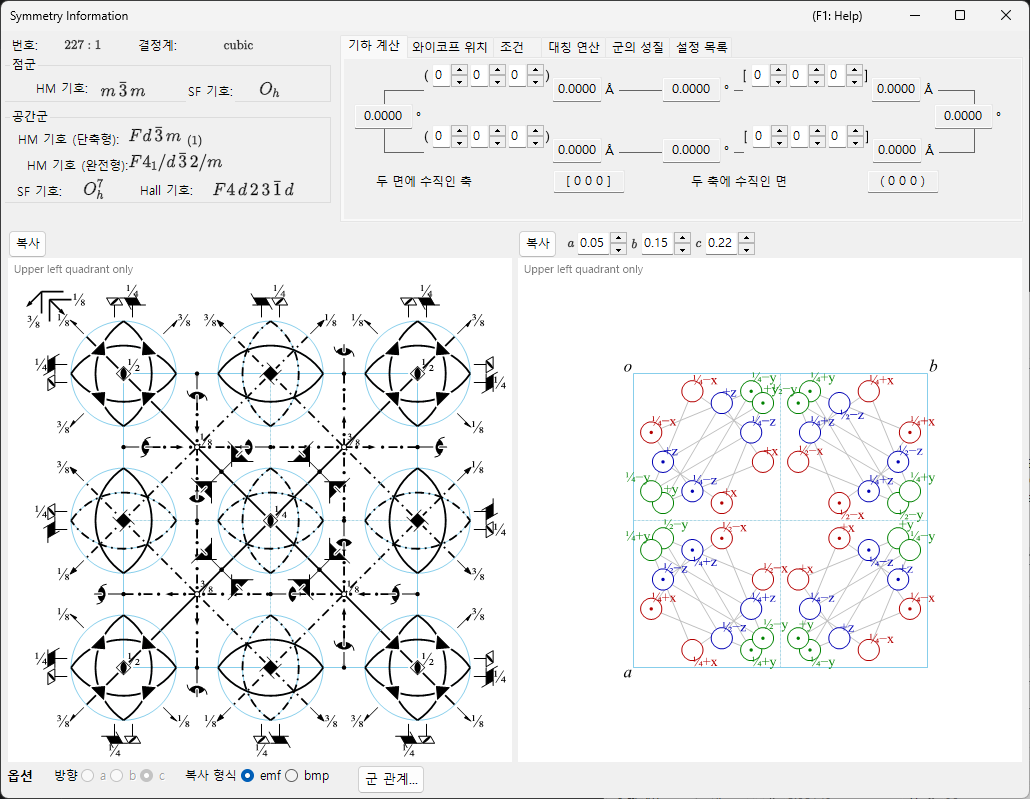Click the a value input field
Viewport: 1030px width, 799px height.
(x=593, y=243)
